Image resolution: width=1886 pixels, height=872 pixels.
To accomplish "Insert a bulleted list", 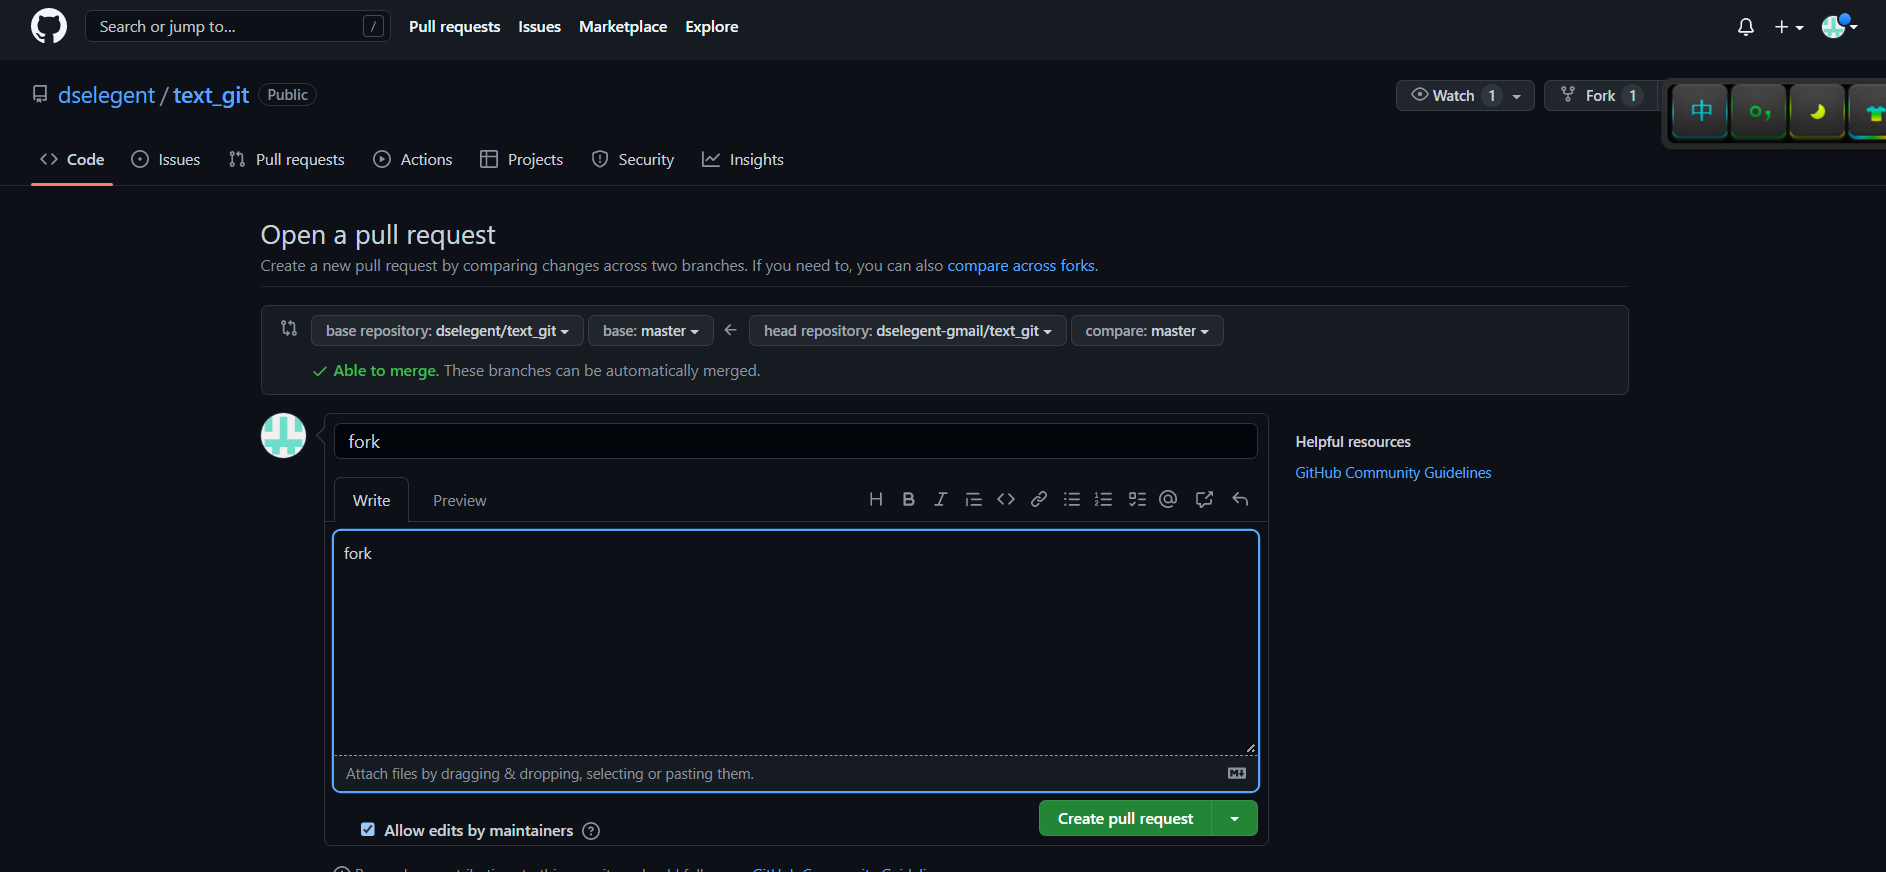I will point(1072,499).
